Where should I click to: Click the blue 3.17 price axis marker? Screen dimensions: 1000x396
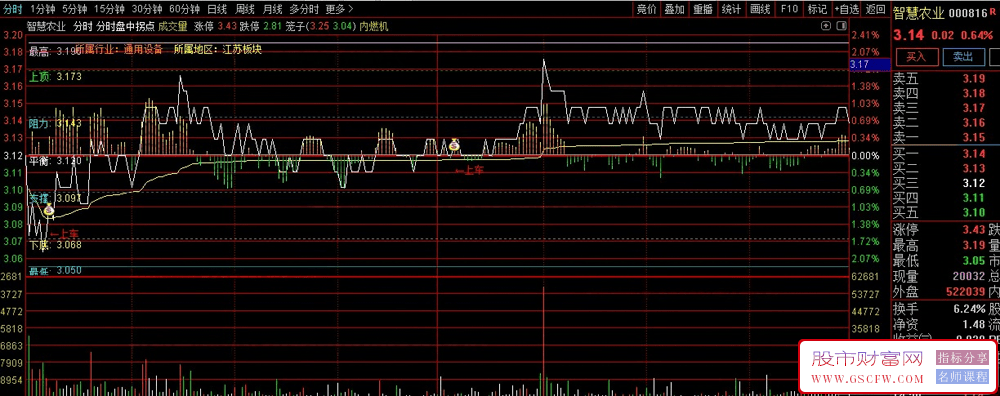pyautogui.click(x=869, y=64)
